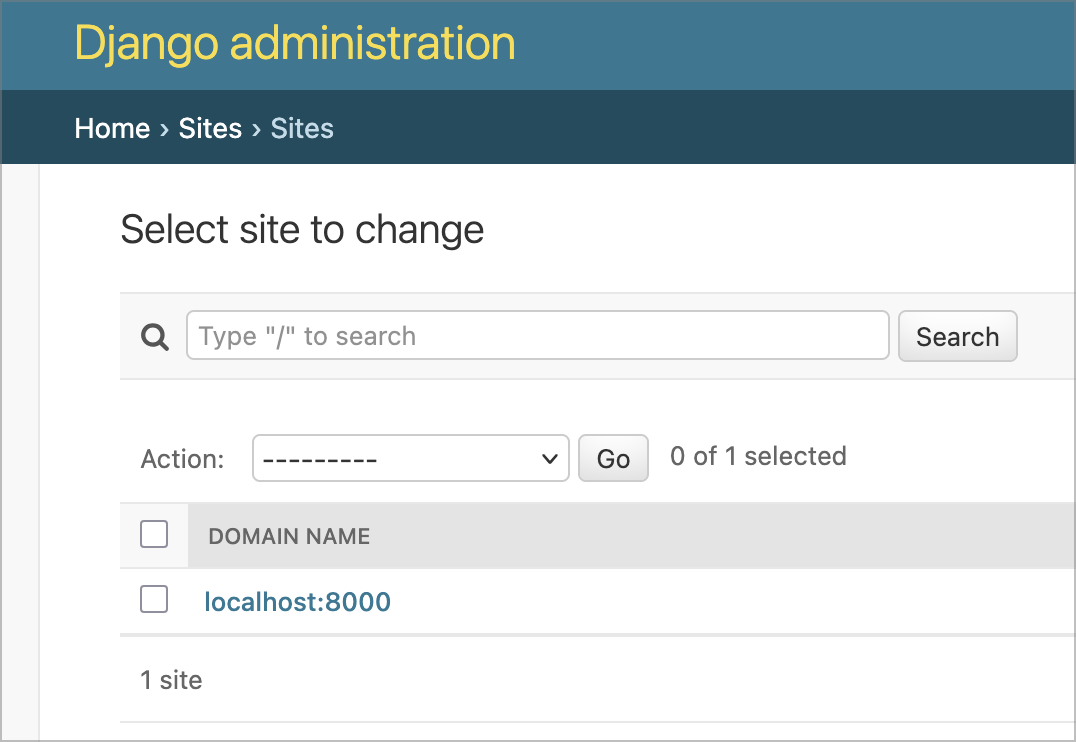The width and height of the screenshot is (1076, 742).
Task: Sort by the Domain Name column header
Action: tap(289, 536)
